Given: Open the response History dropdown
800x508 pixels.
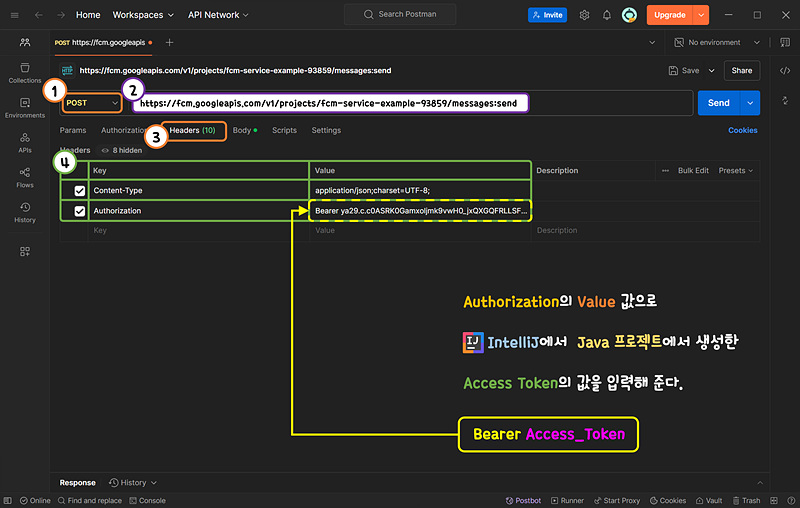Looking at the screenshot, I should [133, 482].
